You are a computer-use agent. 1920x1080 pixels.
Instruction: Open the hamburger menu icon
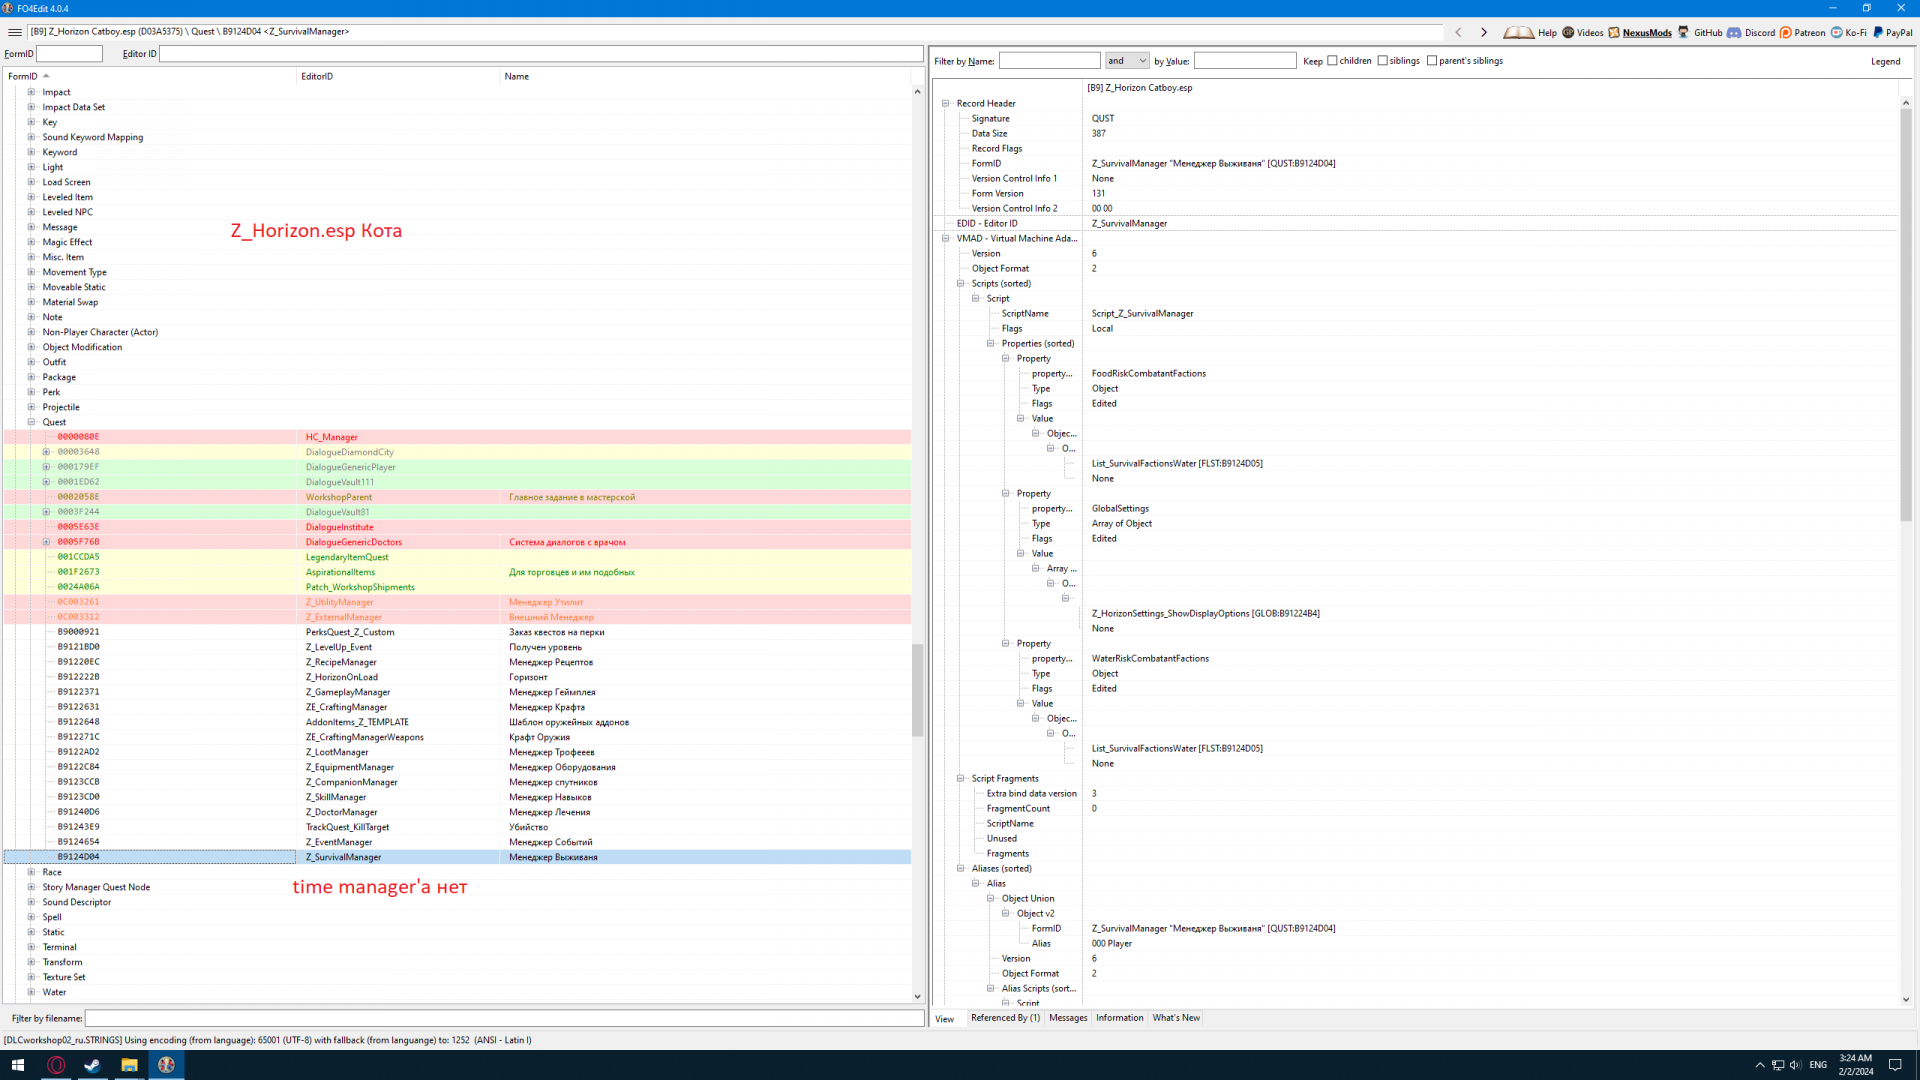(x=15, y=32)
